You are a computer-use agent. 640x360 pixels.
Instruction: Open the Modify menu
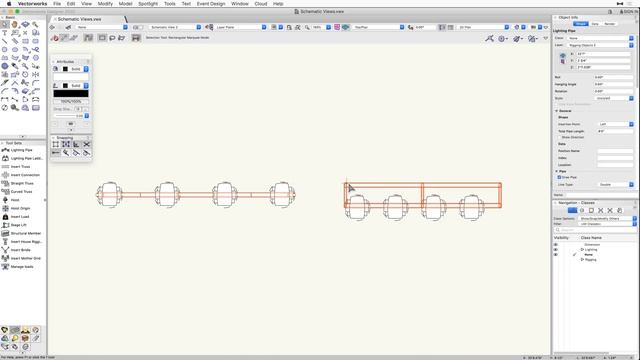coord(105,4)
